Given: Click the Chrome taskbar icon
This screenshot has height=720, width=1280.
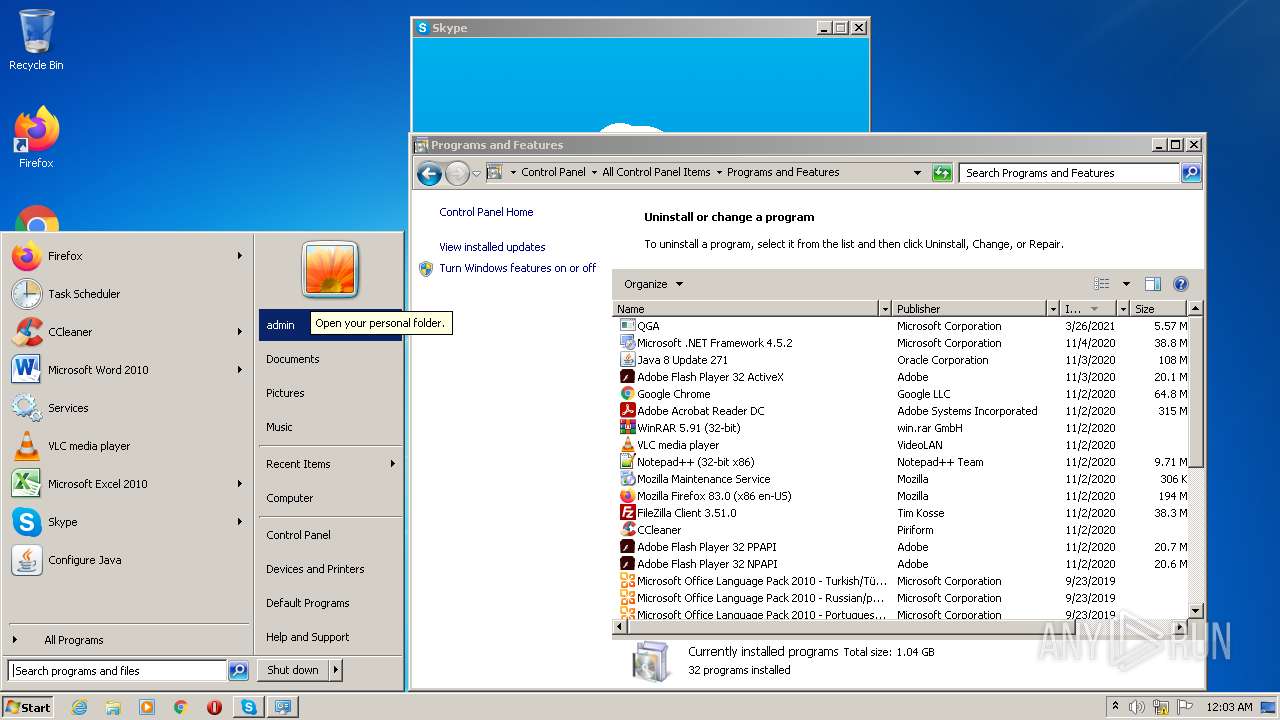Looking at the screenshot, I should point(181,707).
